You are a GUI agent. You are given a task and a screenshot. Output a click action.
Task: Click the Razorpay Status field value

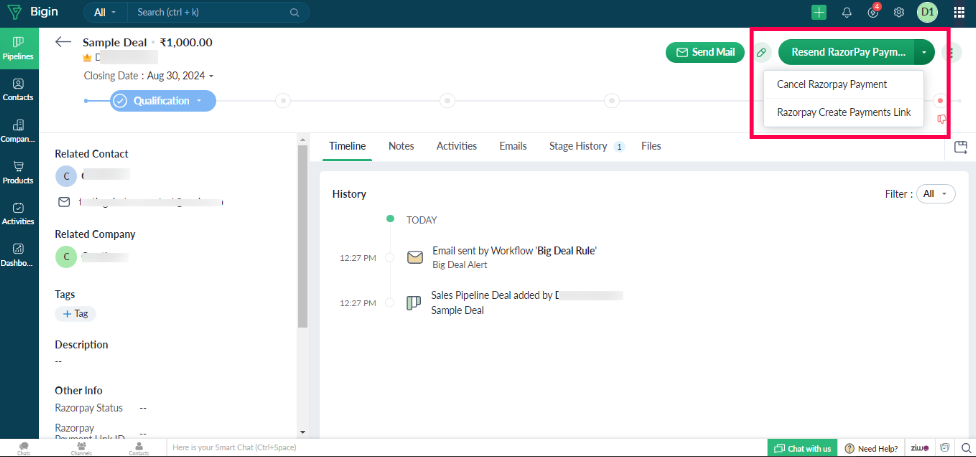[x=143, y=408]
